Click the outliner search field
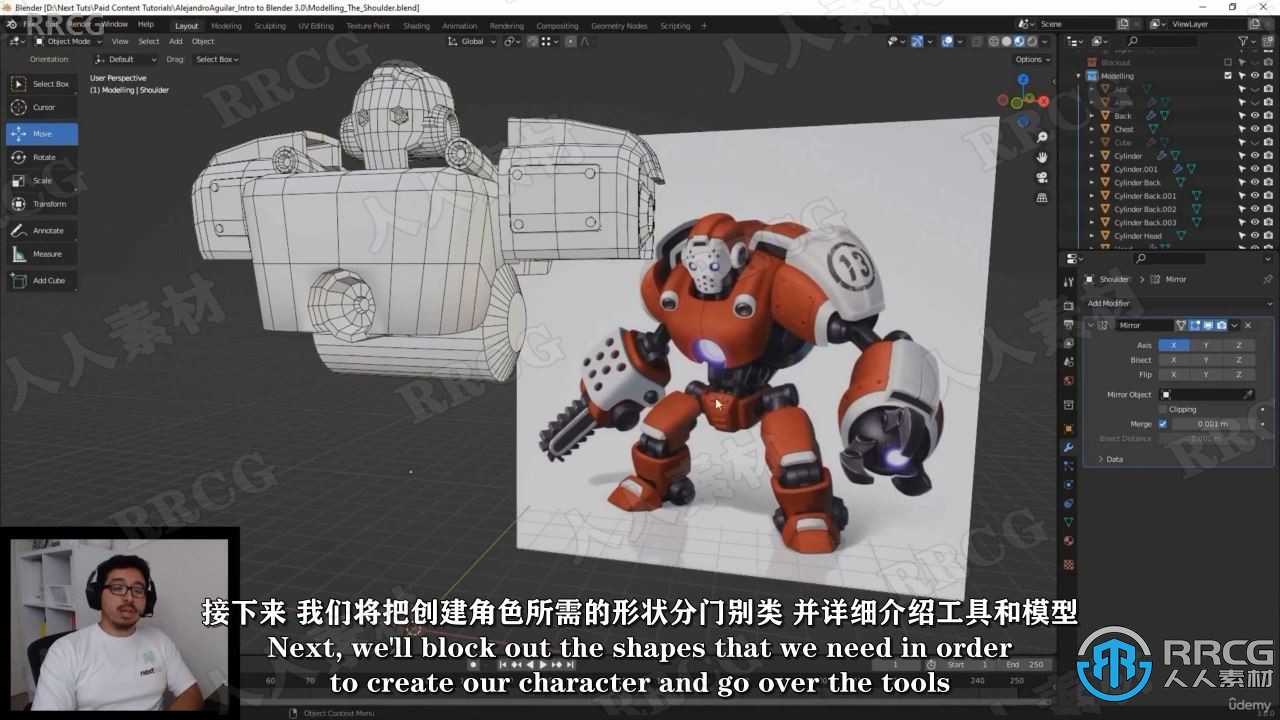This screenshot has width=1280, height=720. coord(1161,41)
